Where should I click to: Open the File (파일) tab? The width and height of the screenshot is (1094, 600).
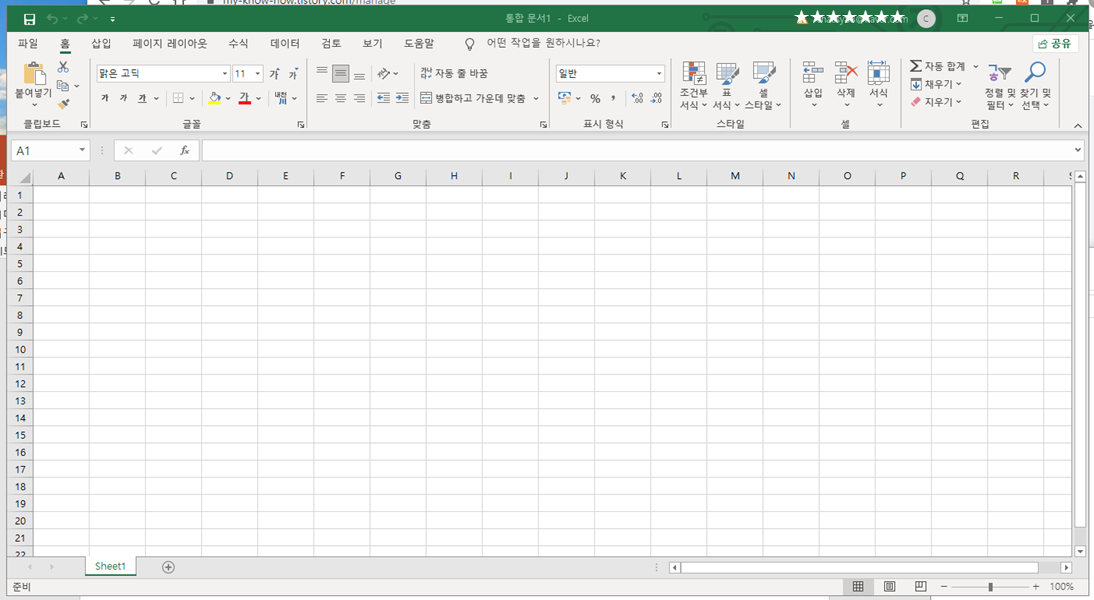click(28, 43)
